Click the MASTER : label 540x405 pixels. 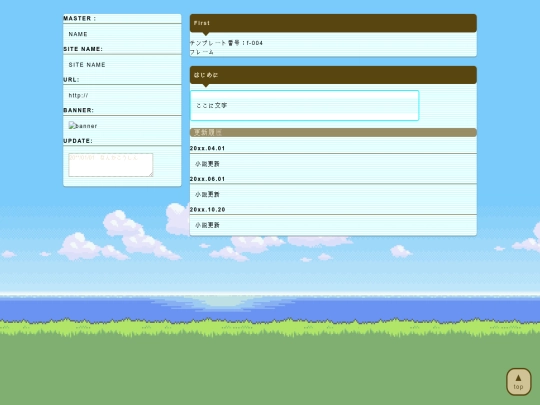(80, 19)
